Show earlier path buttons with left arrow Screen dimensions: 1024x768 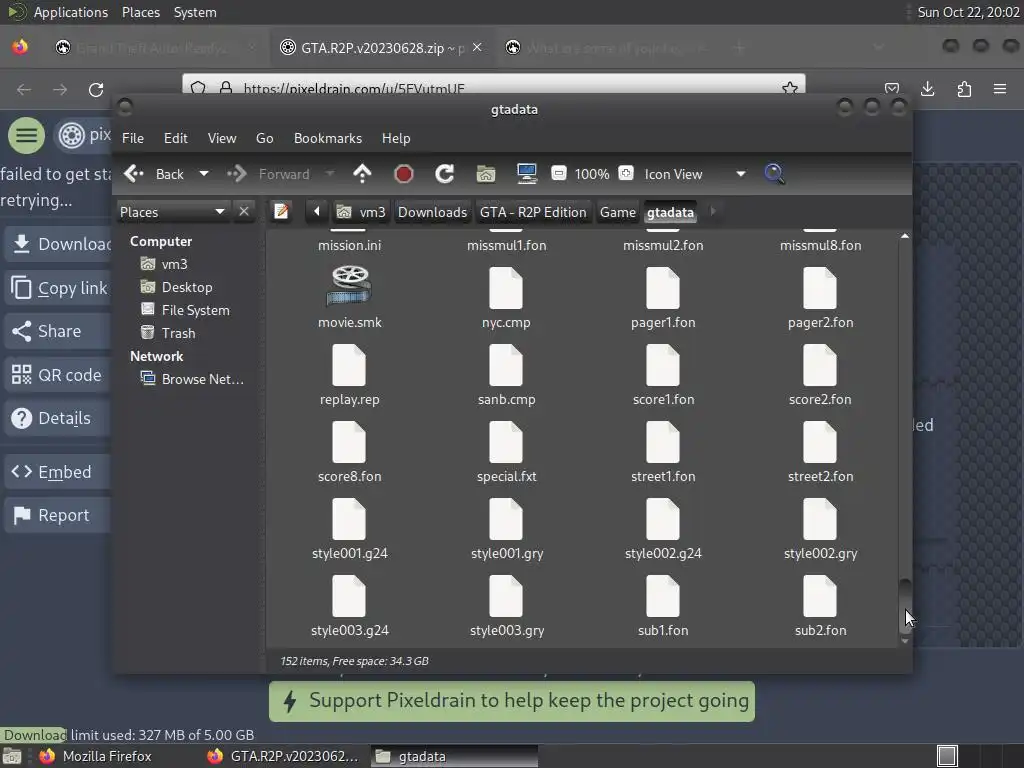(317, 212)
